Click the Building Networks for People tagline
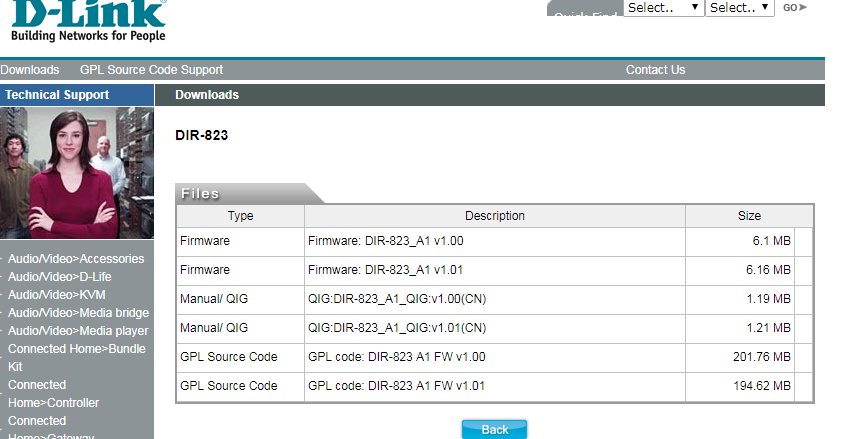The image size is (843, 439). click(x=88, y=36)
